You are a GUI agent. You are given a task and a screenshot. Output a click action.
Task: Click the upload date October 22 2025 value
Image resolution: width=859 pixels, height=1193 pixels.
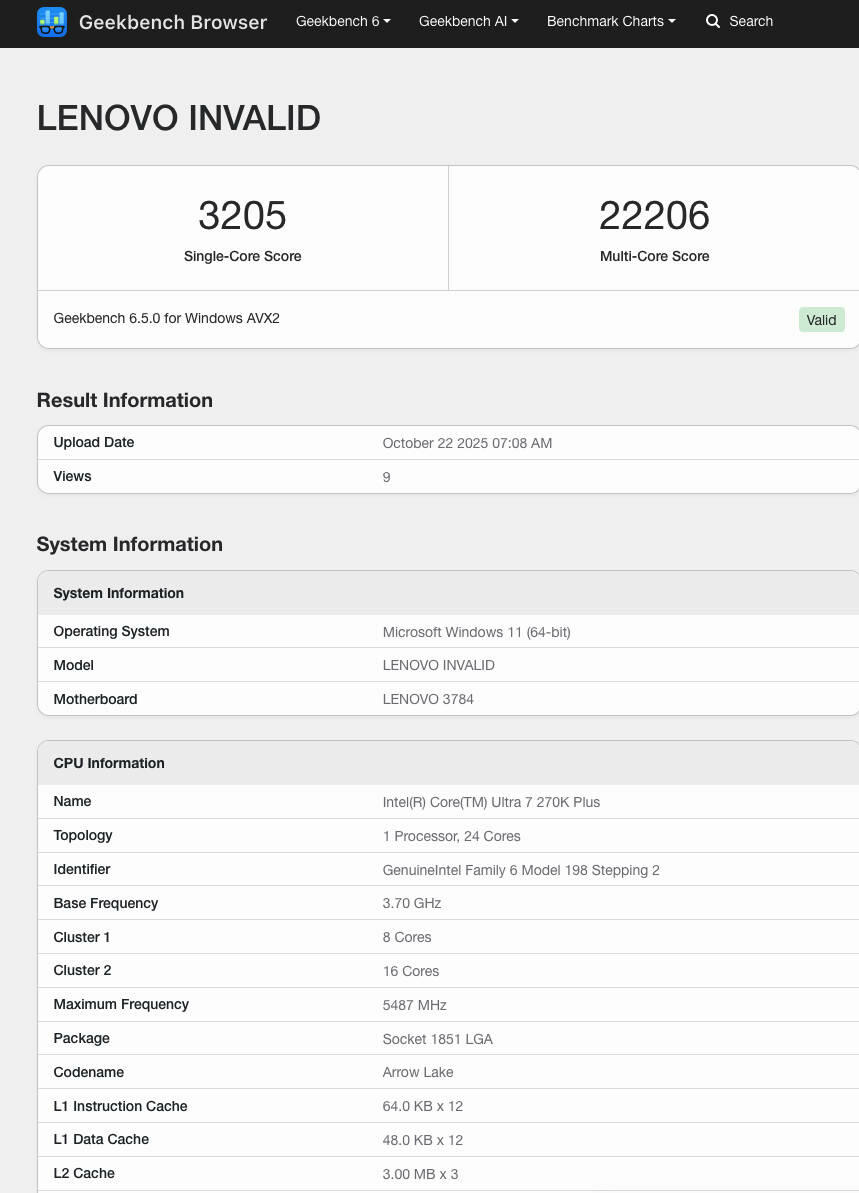467,443
